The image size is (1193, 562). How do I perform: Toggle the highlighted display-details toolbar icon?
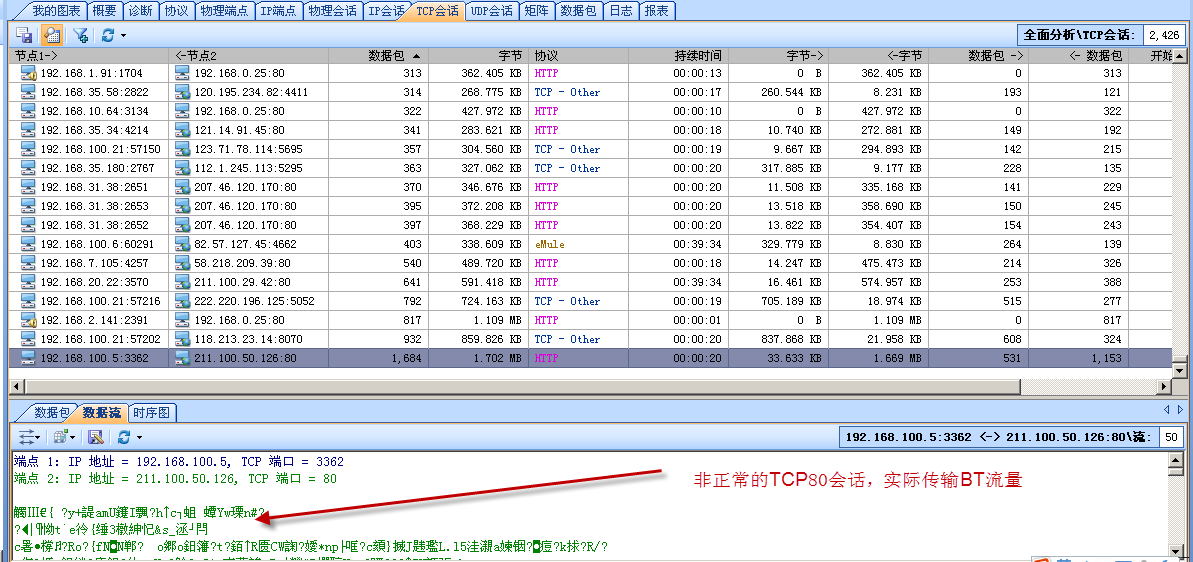tap(51, 35)
